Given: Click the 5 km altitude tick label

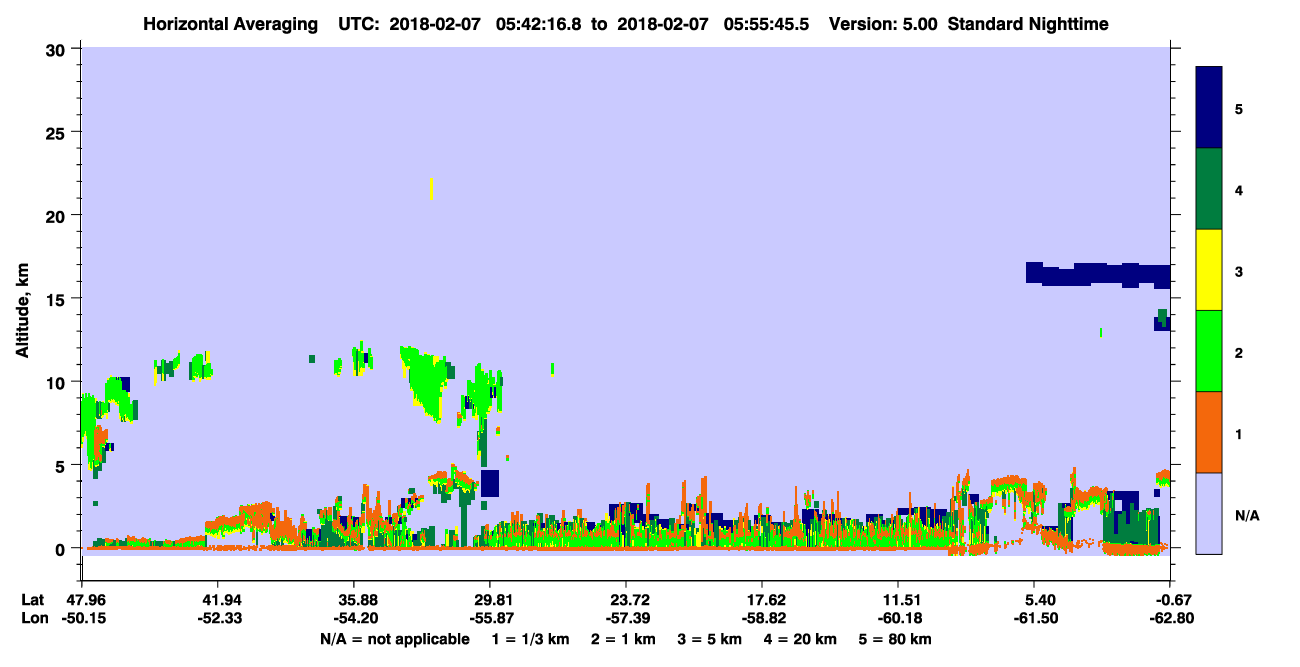Looking at the screenshot, I should pyautogui.click(x=63, y=465).
